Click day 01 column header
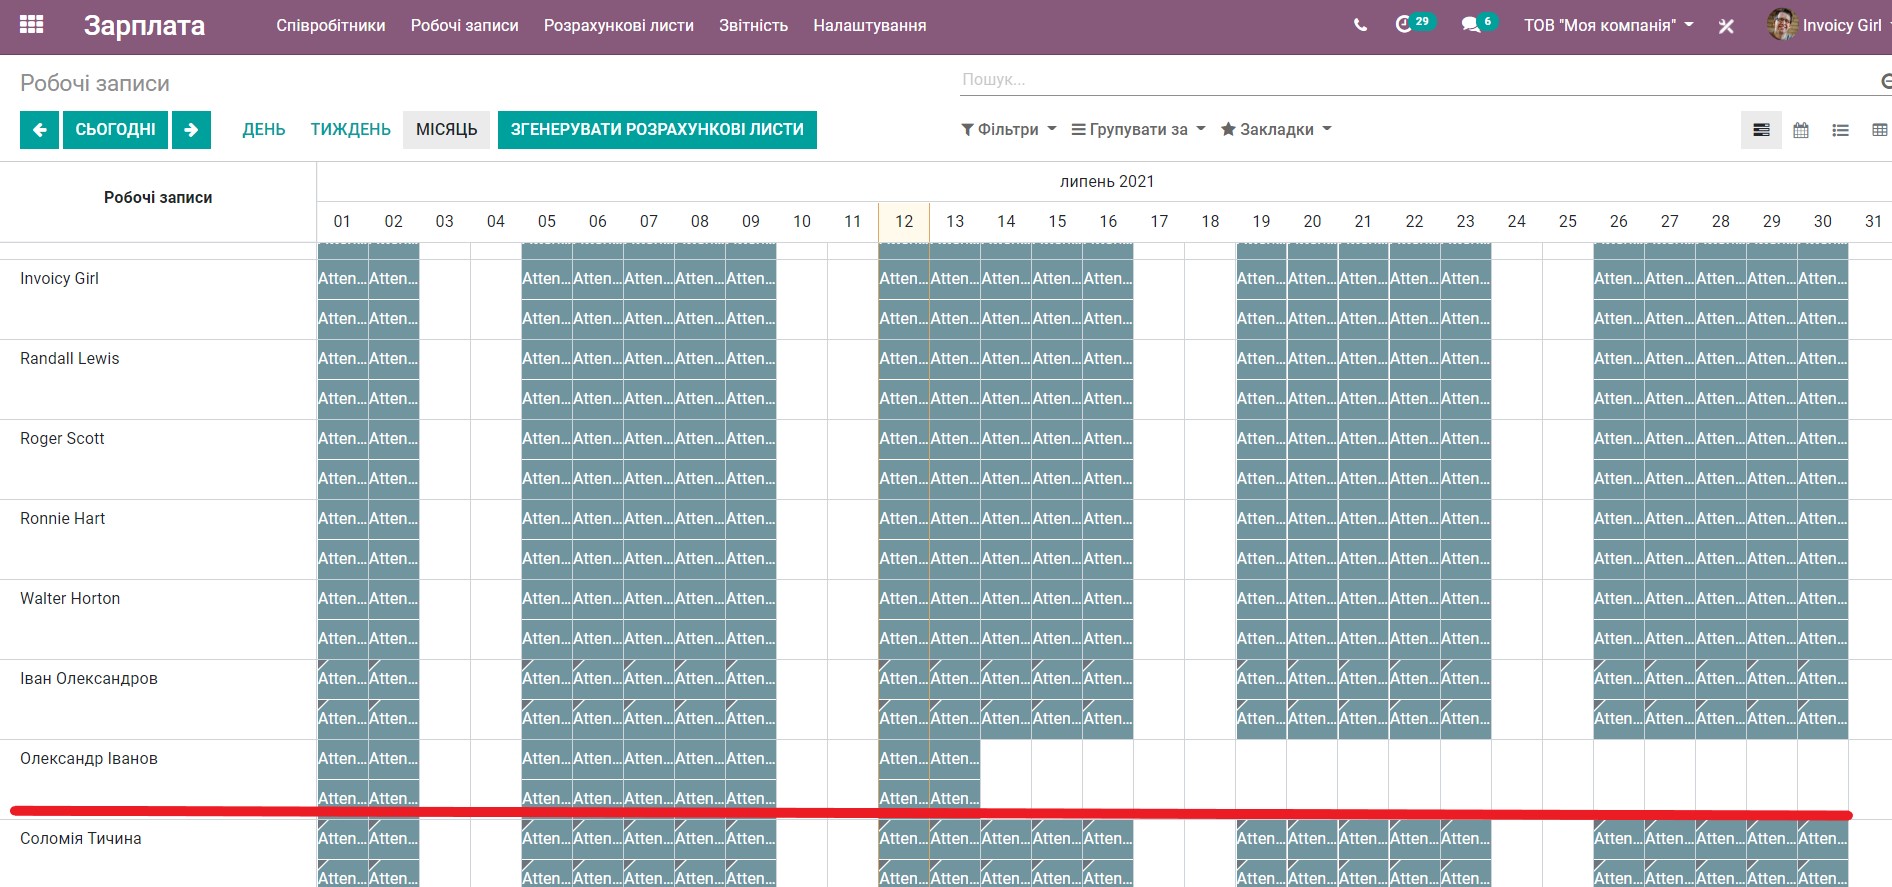1892x887 pixels. (342, 222)
